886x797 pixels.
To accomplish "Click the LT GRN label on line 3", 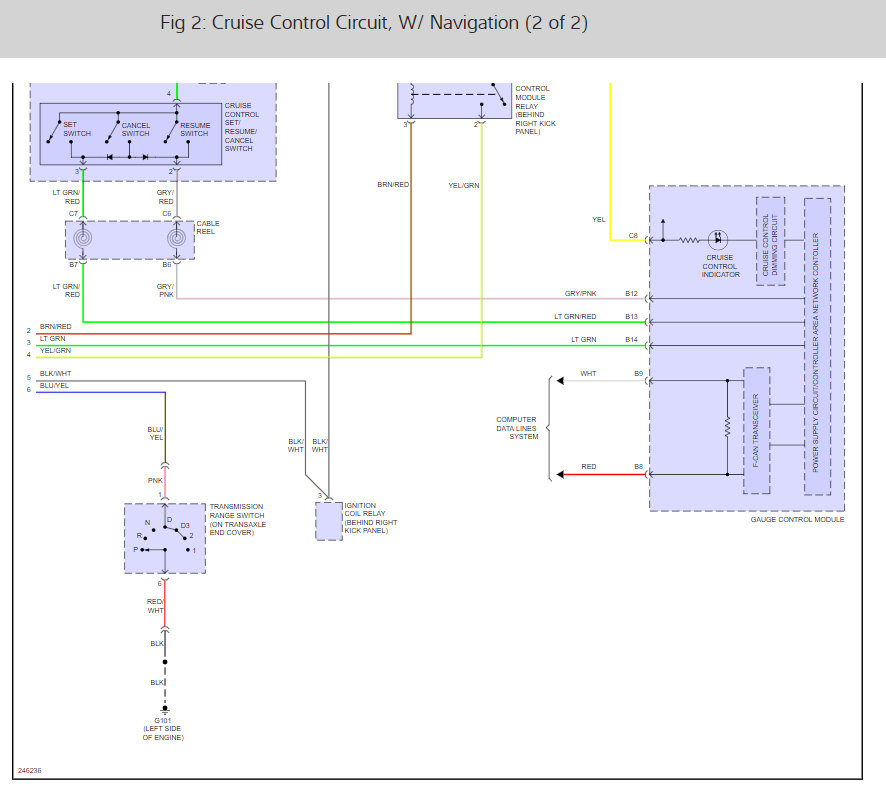I will (53, 339).
